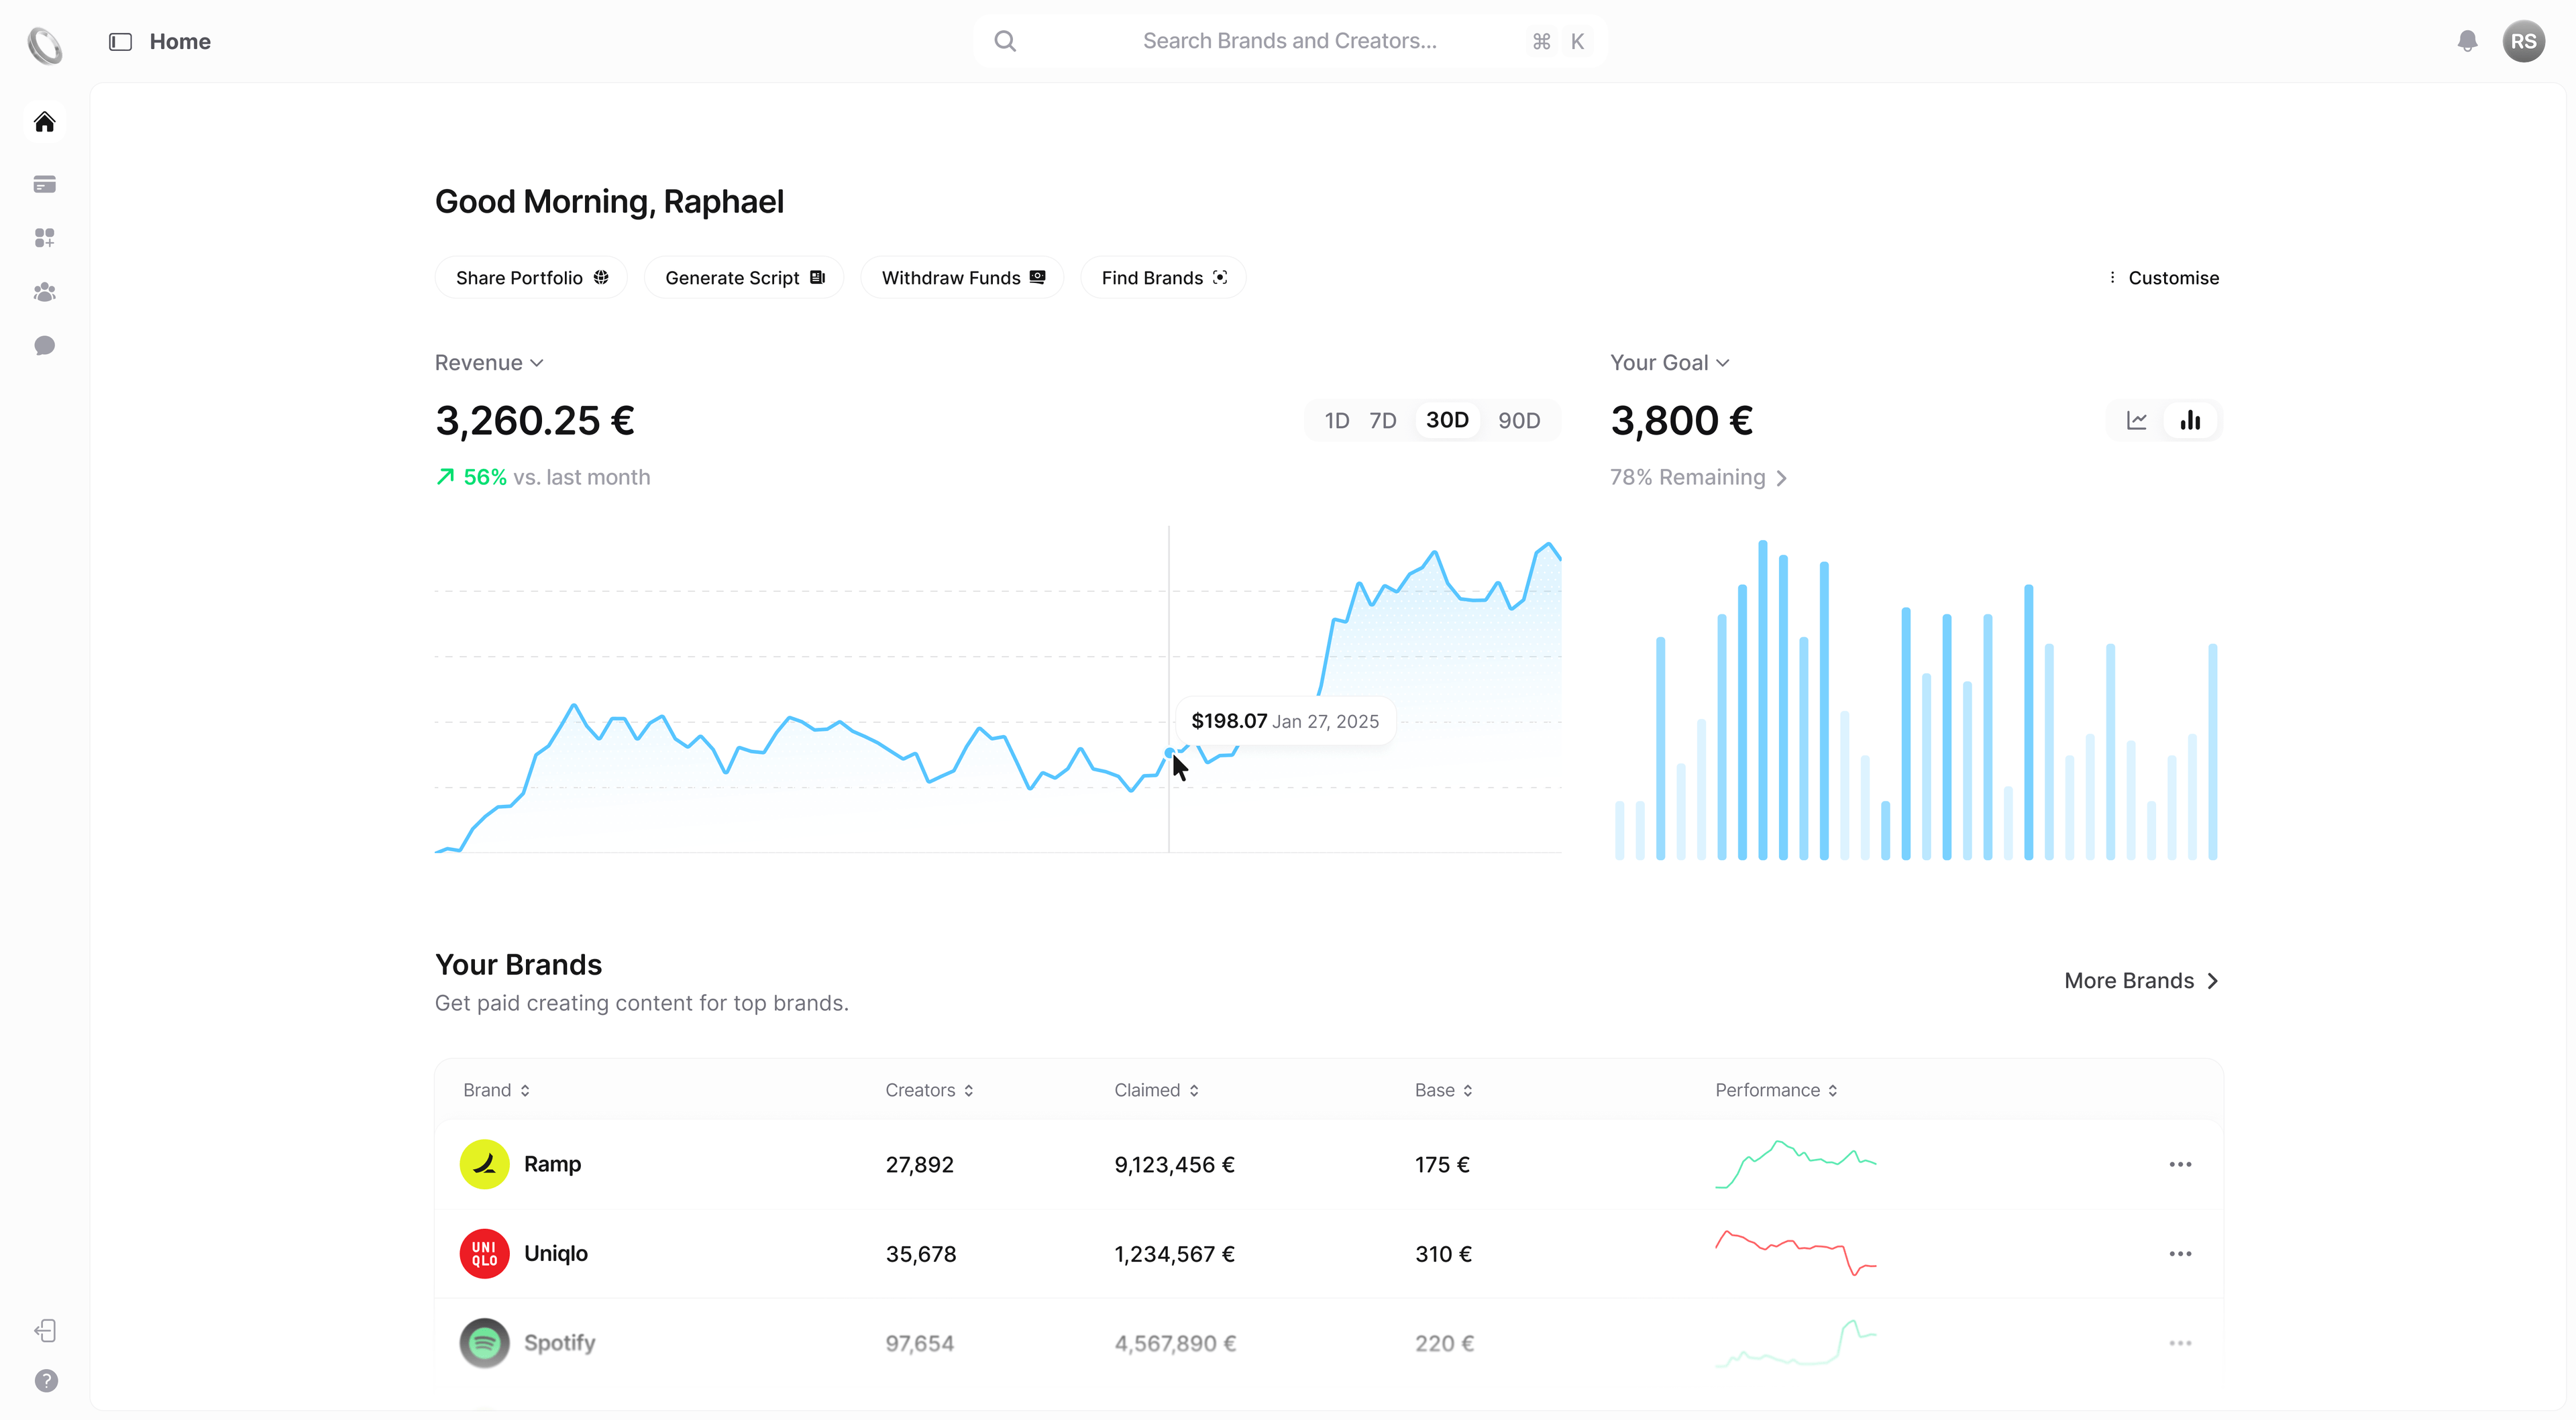Expand the Your Goal dropdown
2576x1420 pixels.
click(1669, 363)
